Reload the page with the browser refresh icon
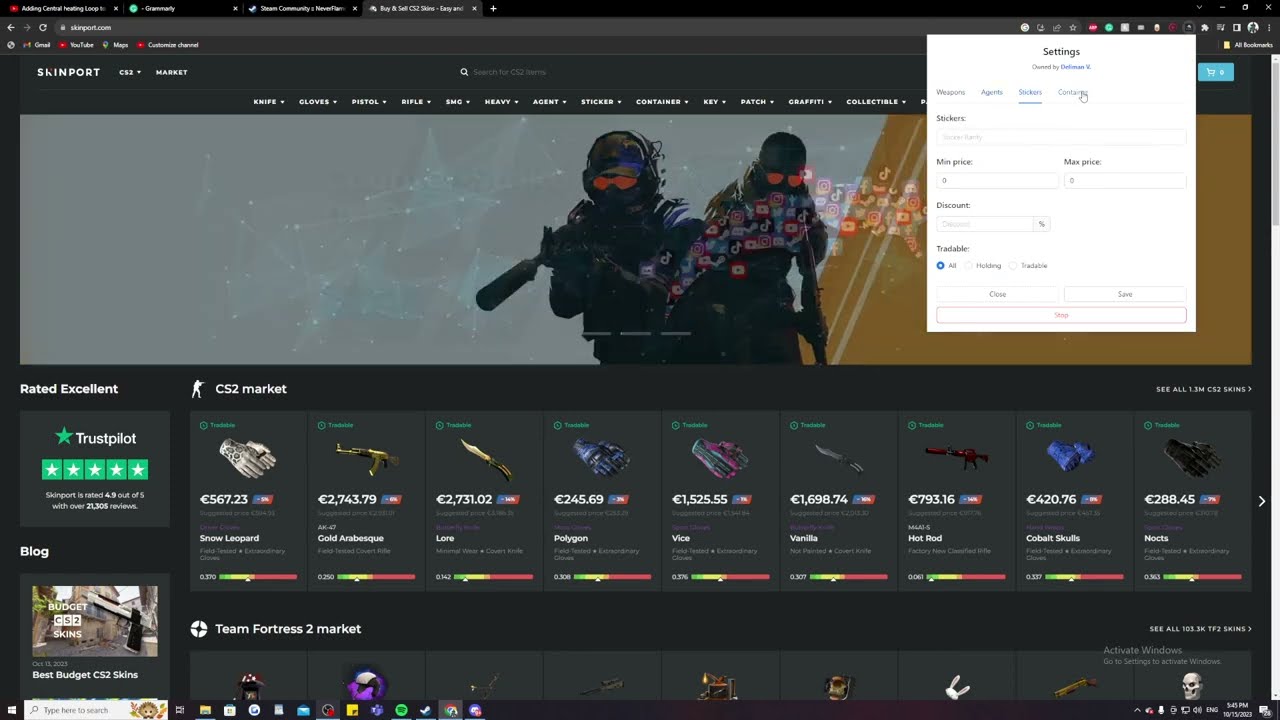The image size is (1280, 720). 42,27
